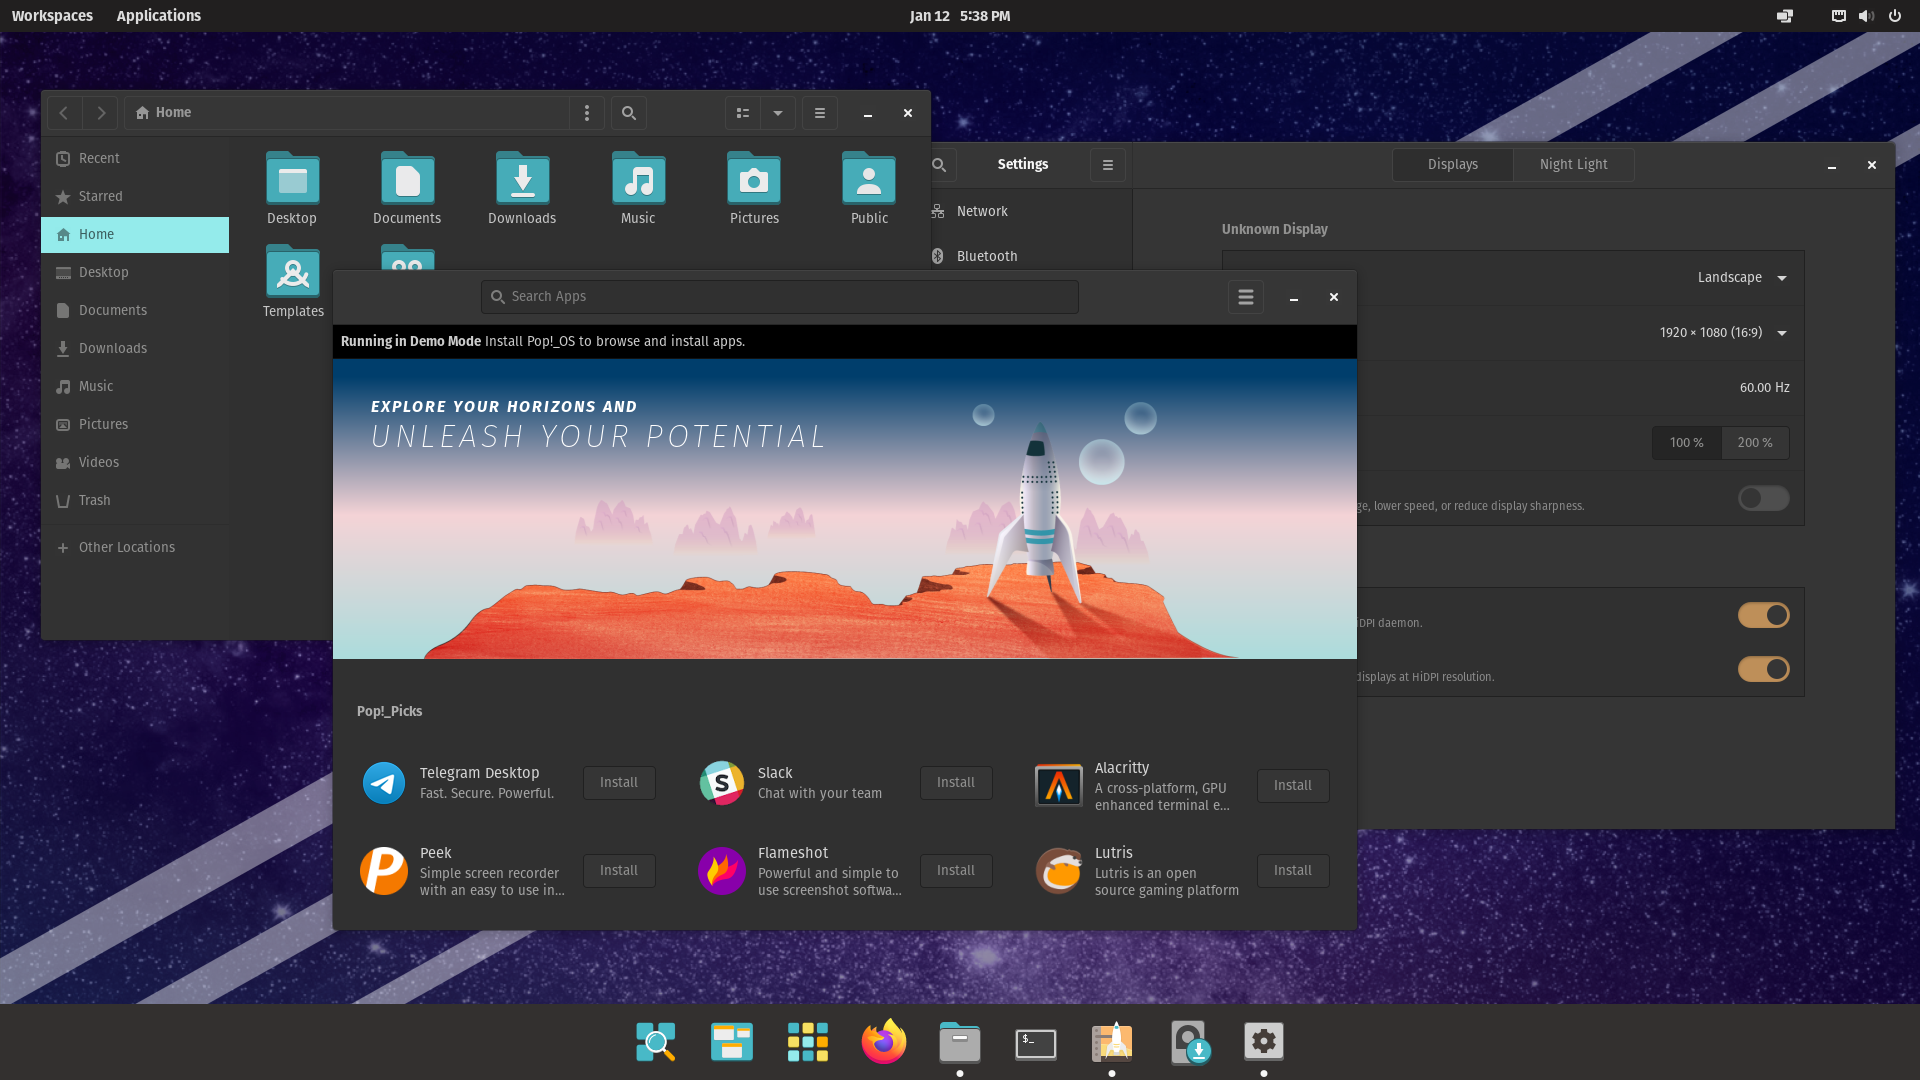Image resolution: width=1920 pixels, height=1080 pixels.
Task: Select 200 % scale option
Action: point(1755,443)
